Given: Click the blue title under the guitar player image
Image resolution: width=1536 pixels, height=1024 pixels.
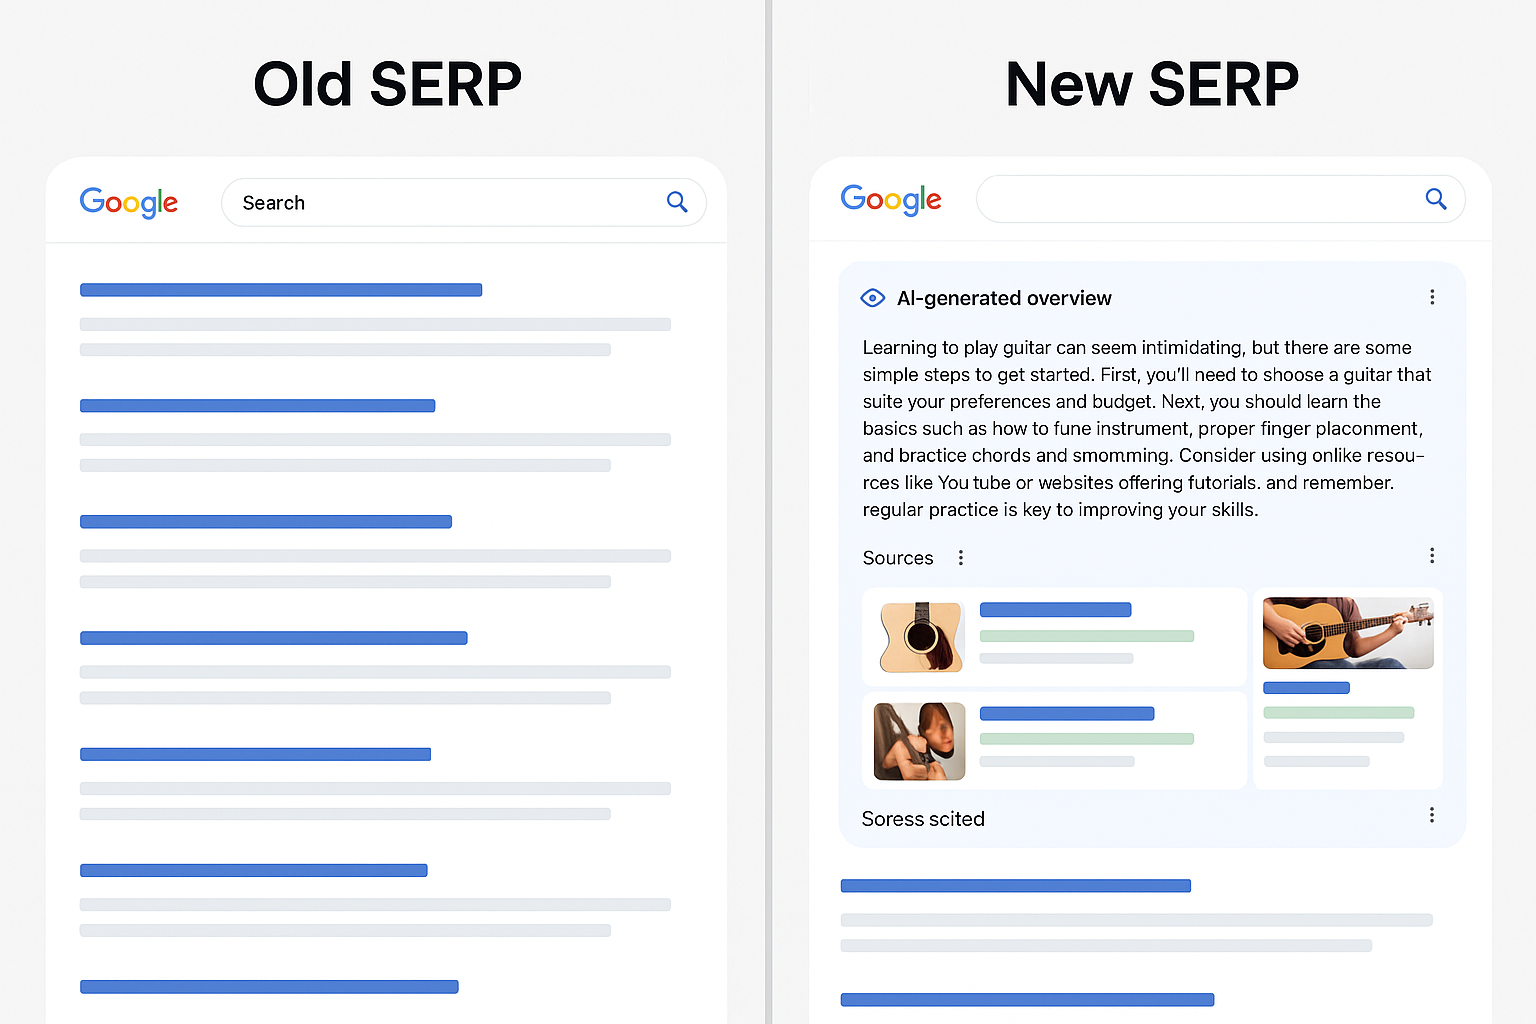Looking at the screenshot, I should coord(1307,688).
